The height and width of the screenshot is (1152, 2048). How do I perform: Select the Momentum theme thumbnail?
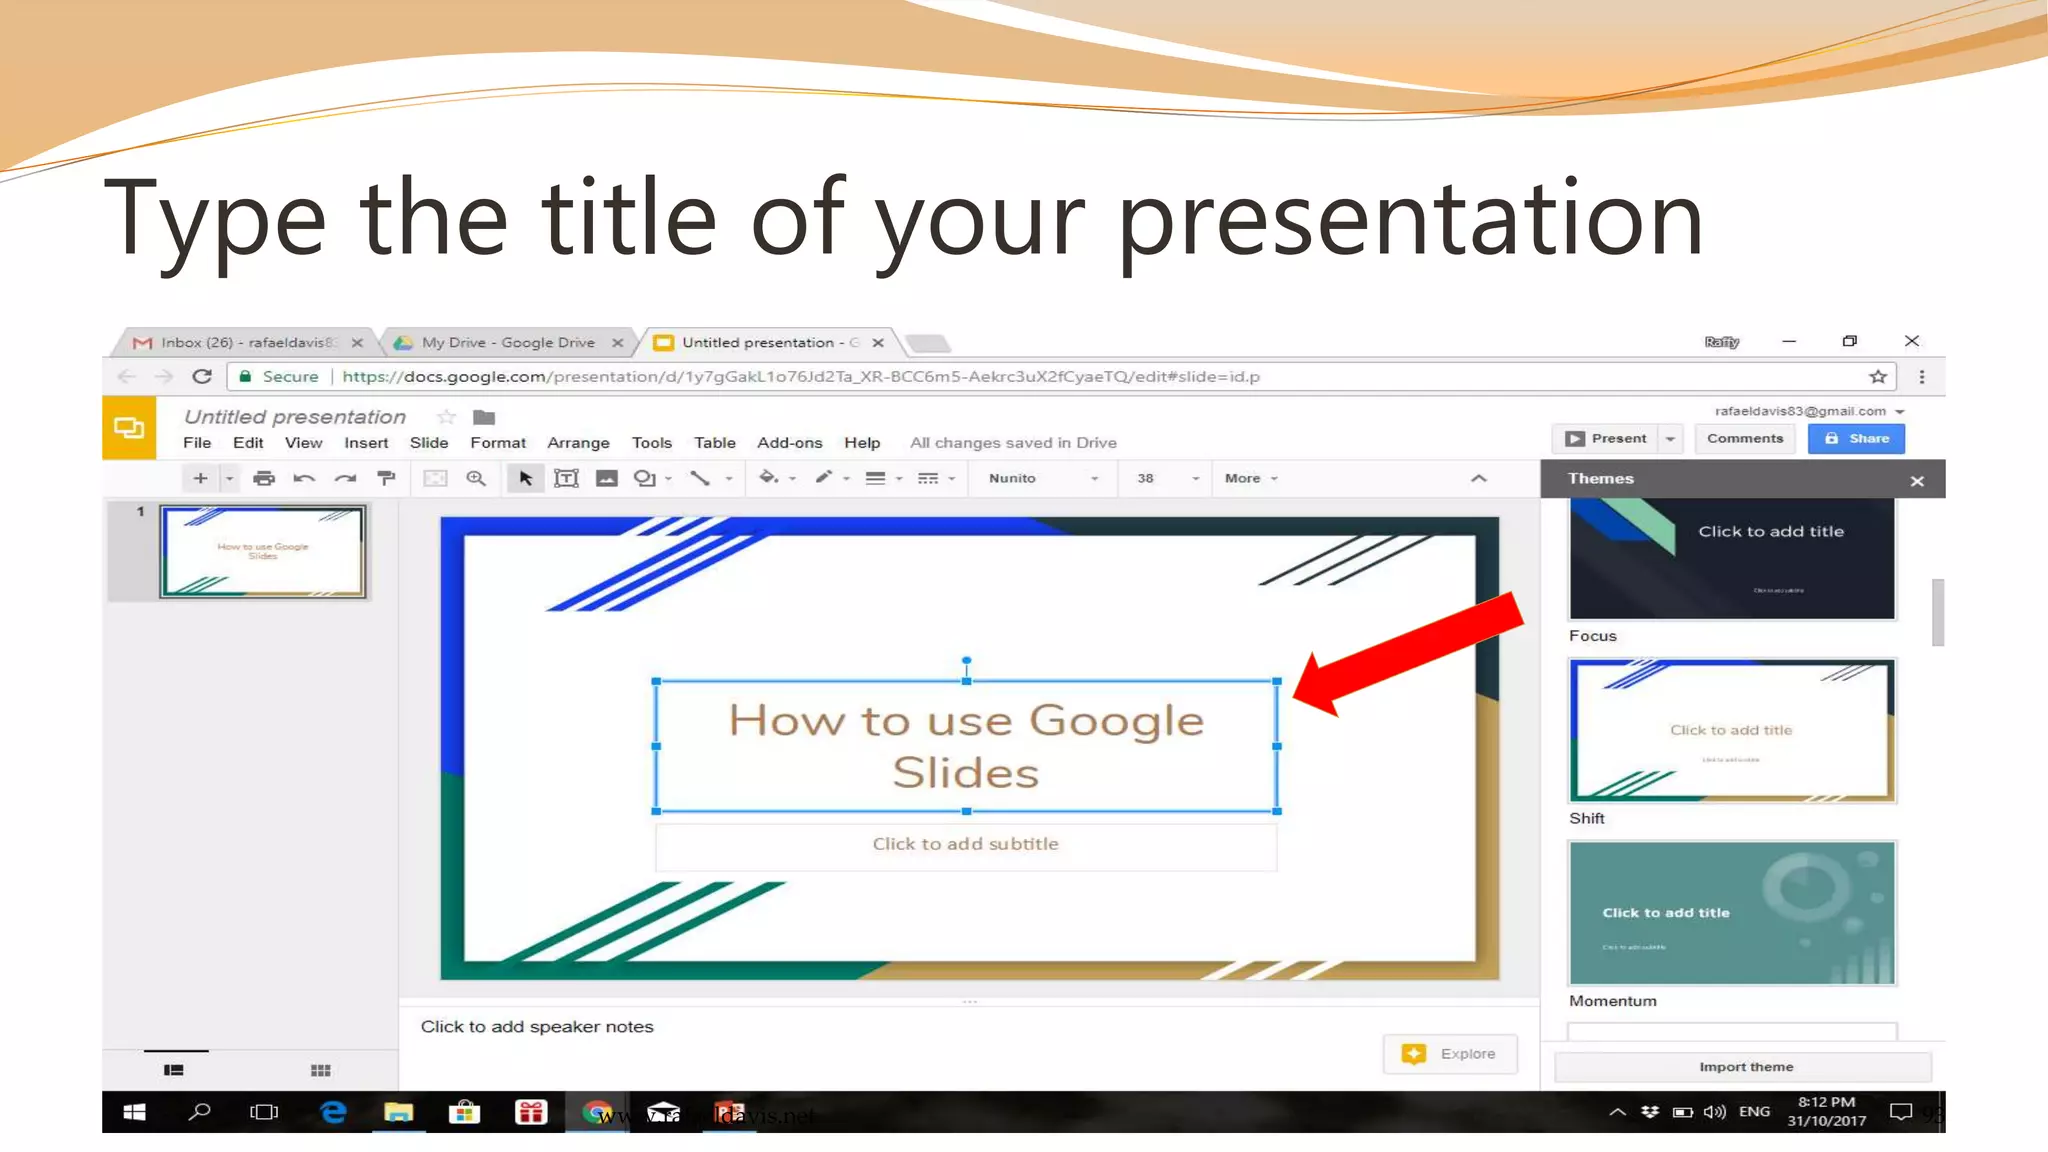1732,913
